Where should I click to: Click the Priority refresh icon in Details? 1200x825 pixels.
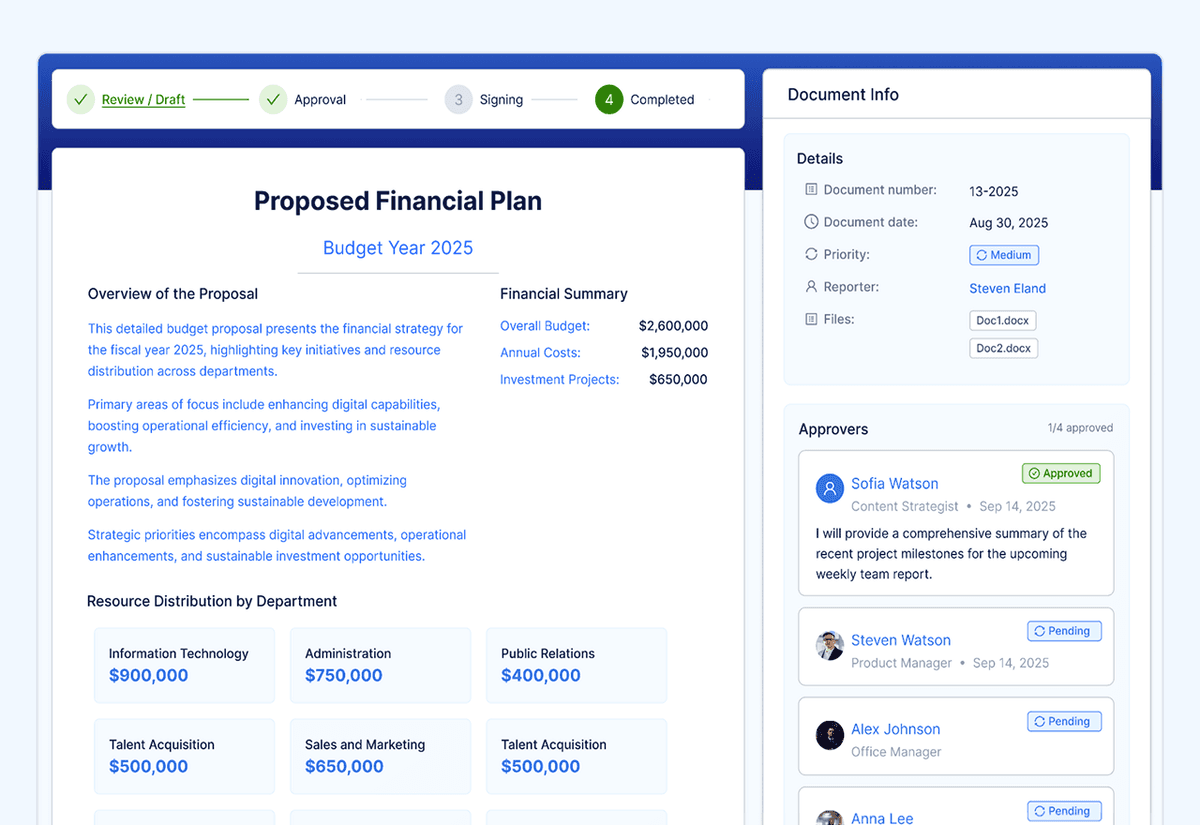tap(811, 254)
